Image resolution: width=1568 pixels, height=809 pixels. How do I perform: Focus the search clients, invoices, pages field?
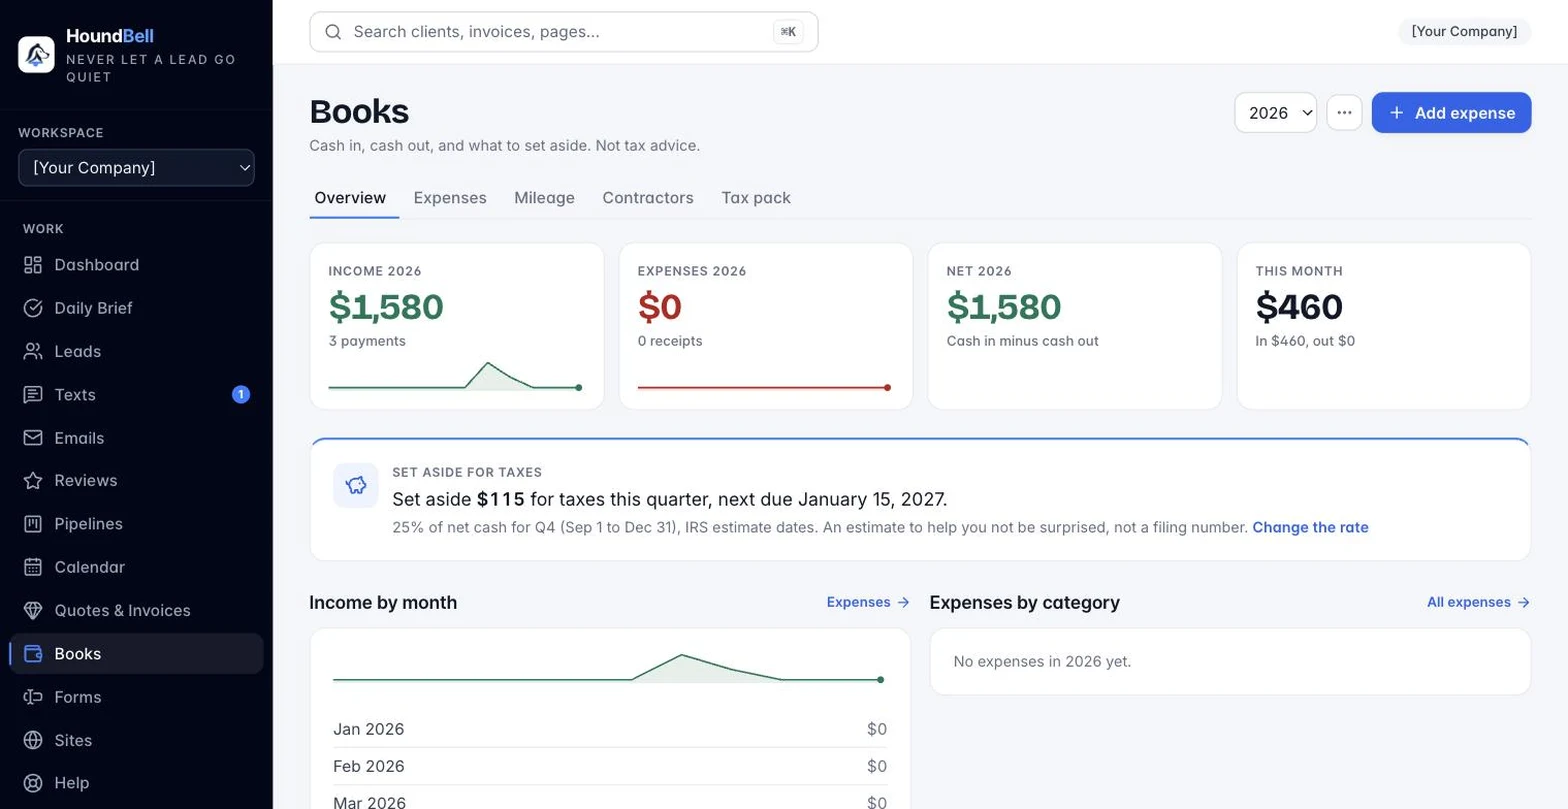coord(564,32)
